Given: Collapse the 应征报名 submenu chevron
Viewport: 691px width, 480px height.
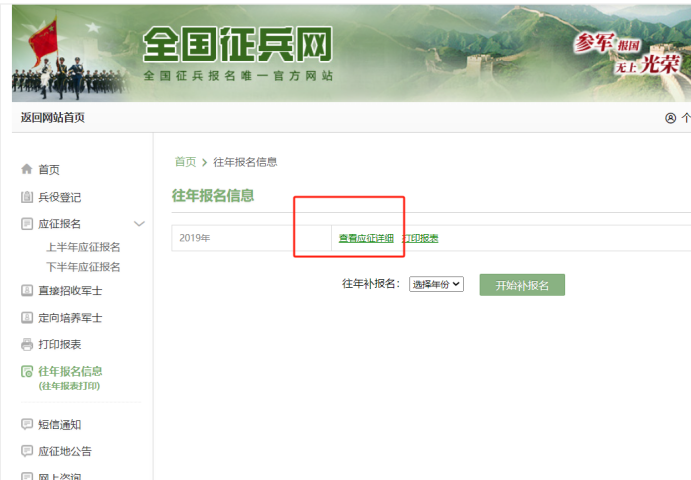Looking at the screenshot, I should click(x=139, y=224).
